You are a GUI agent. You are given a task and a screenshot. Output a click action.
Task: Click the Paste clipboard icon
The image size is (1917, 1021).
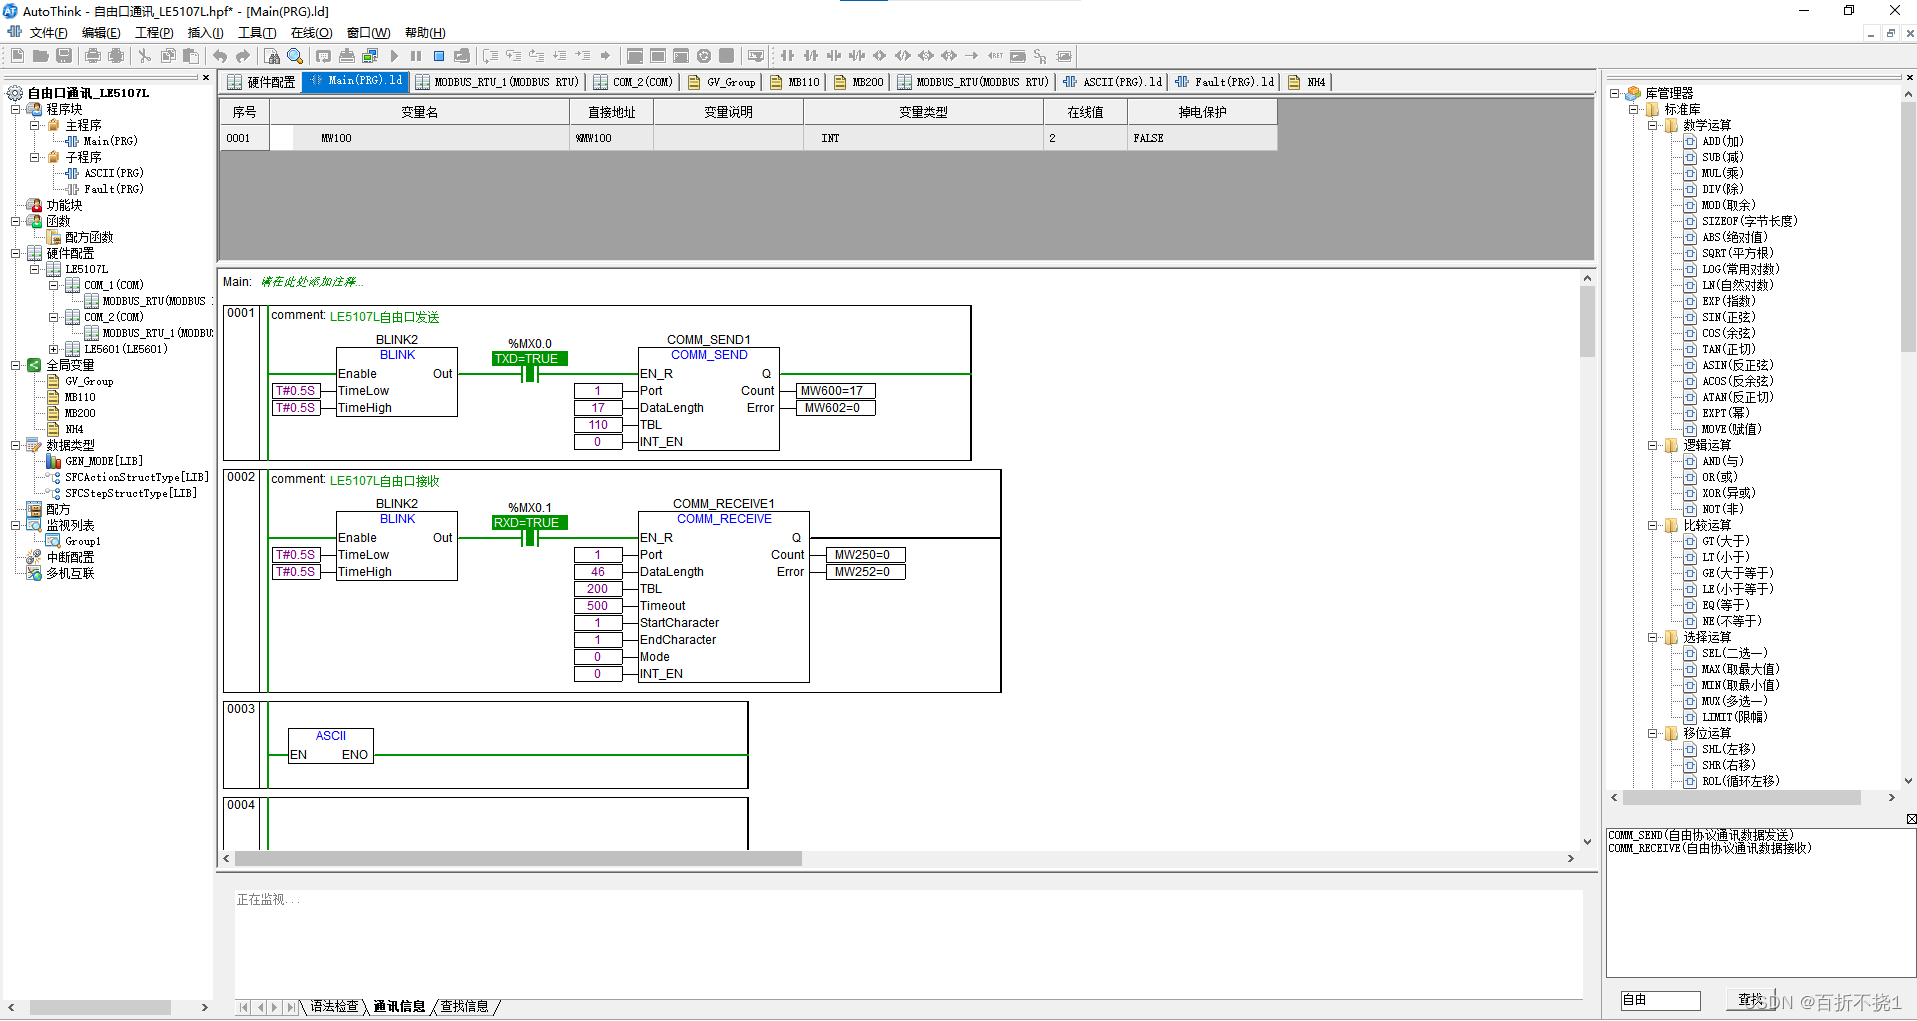[x=191, y=56]
